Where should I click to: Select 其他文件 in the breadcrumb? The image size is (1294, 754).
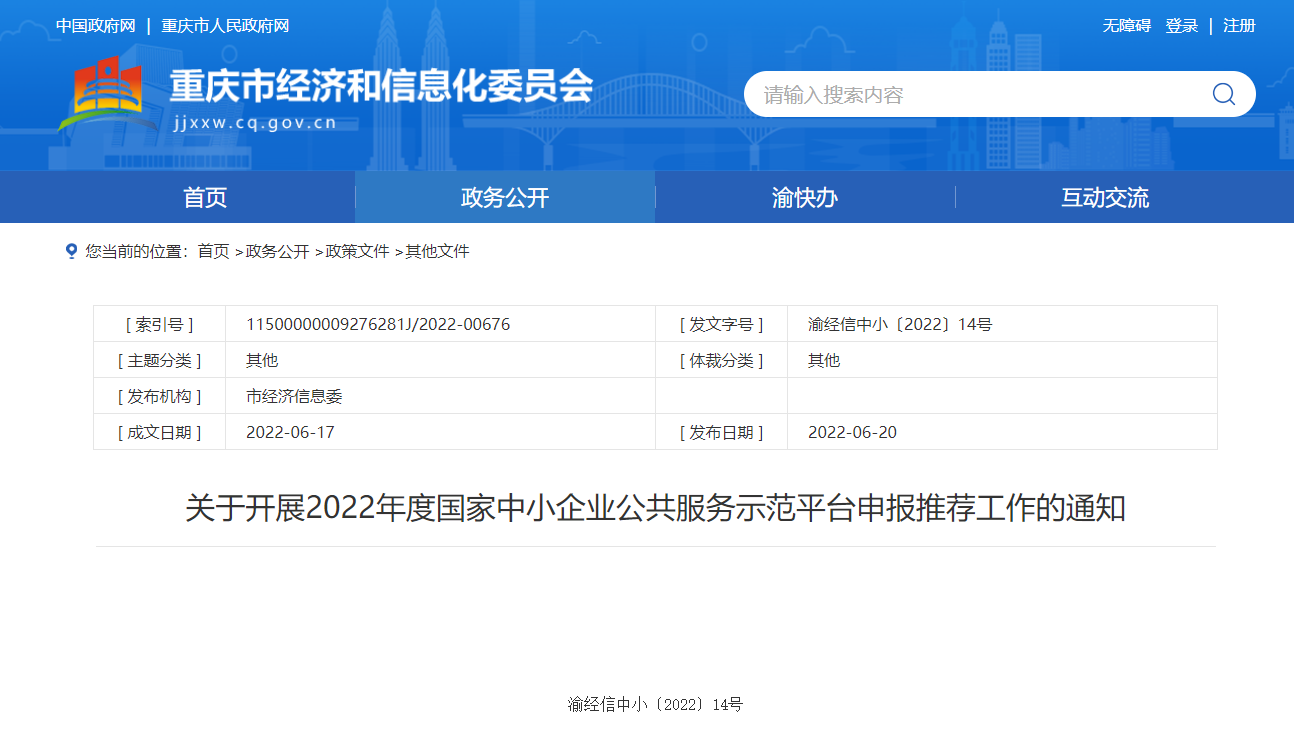437,251
